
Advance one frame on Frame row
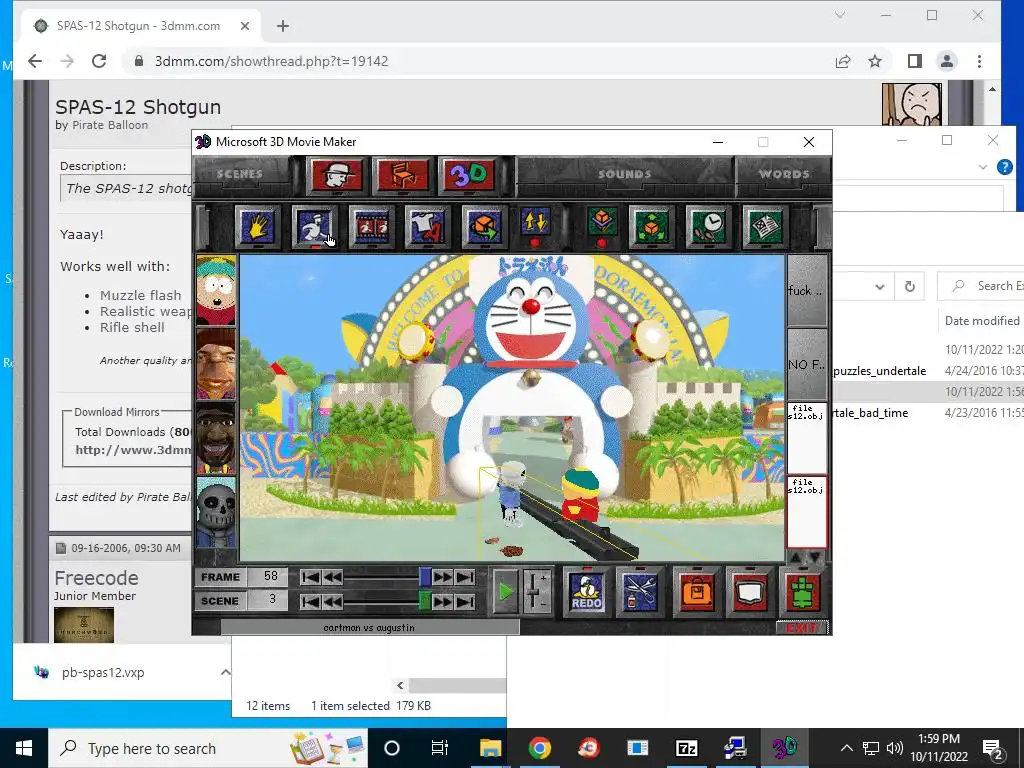(442, 577)
